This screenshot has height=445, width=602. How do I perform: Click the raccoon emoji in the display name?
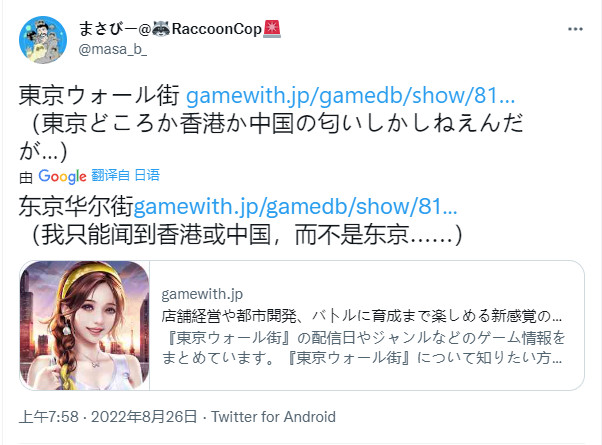(161, 28)
